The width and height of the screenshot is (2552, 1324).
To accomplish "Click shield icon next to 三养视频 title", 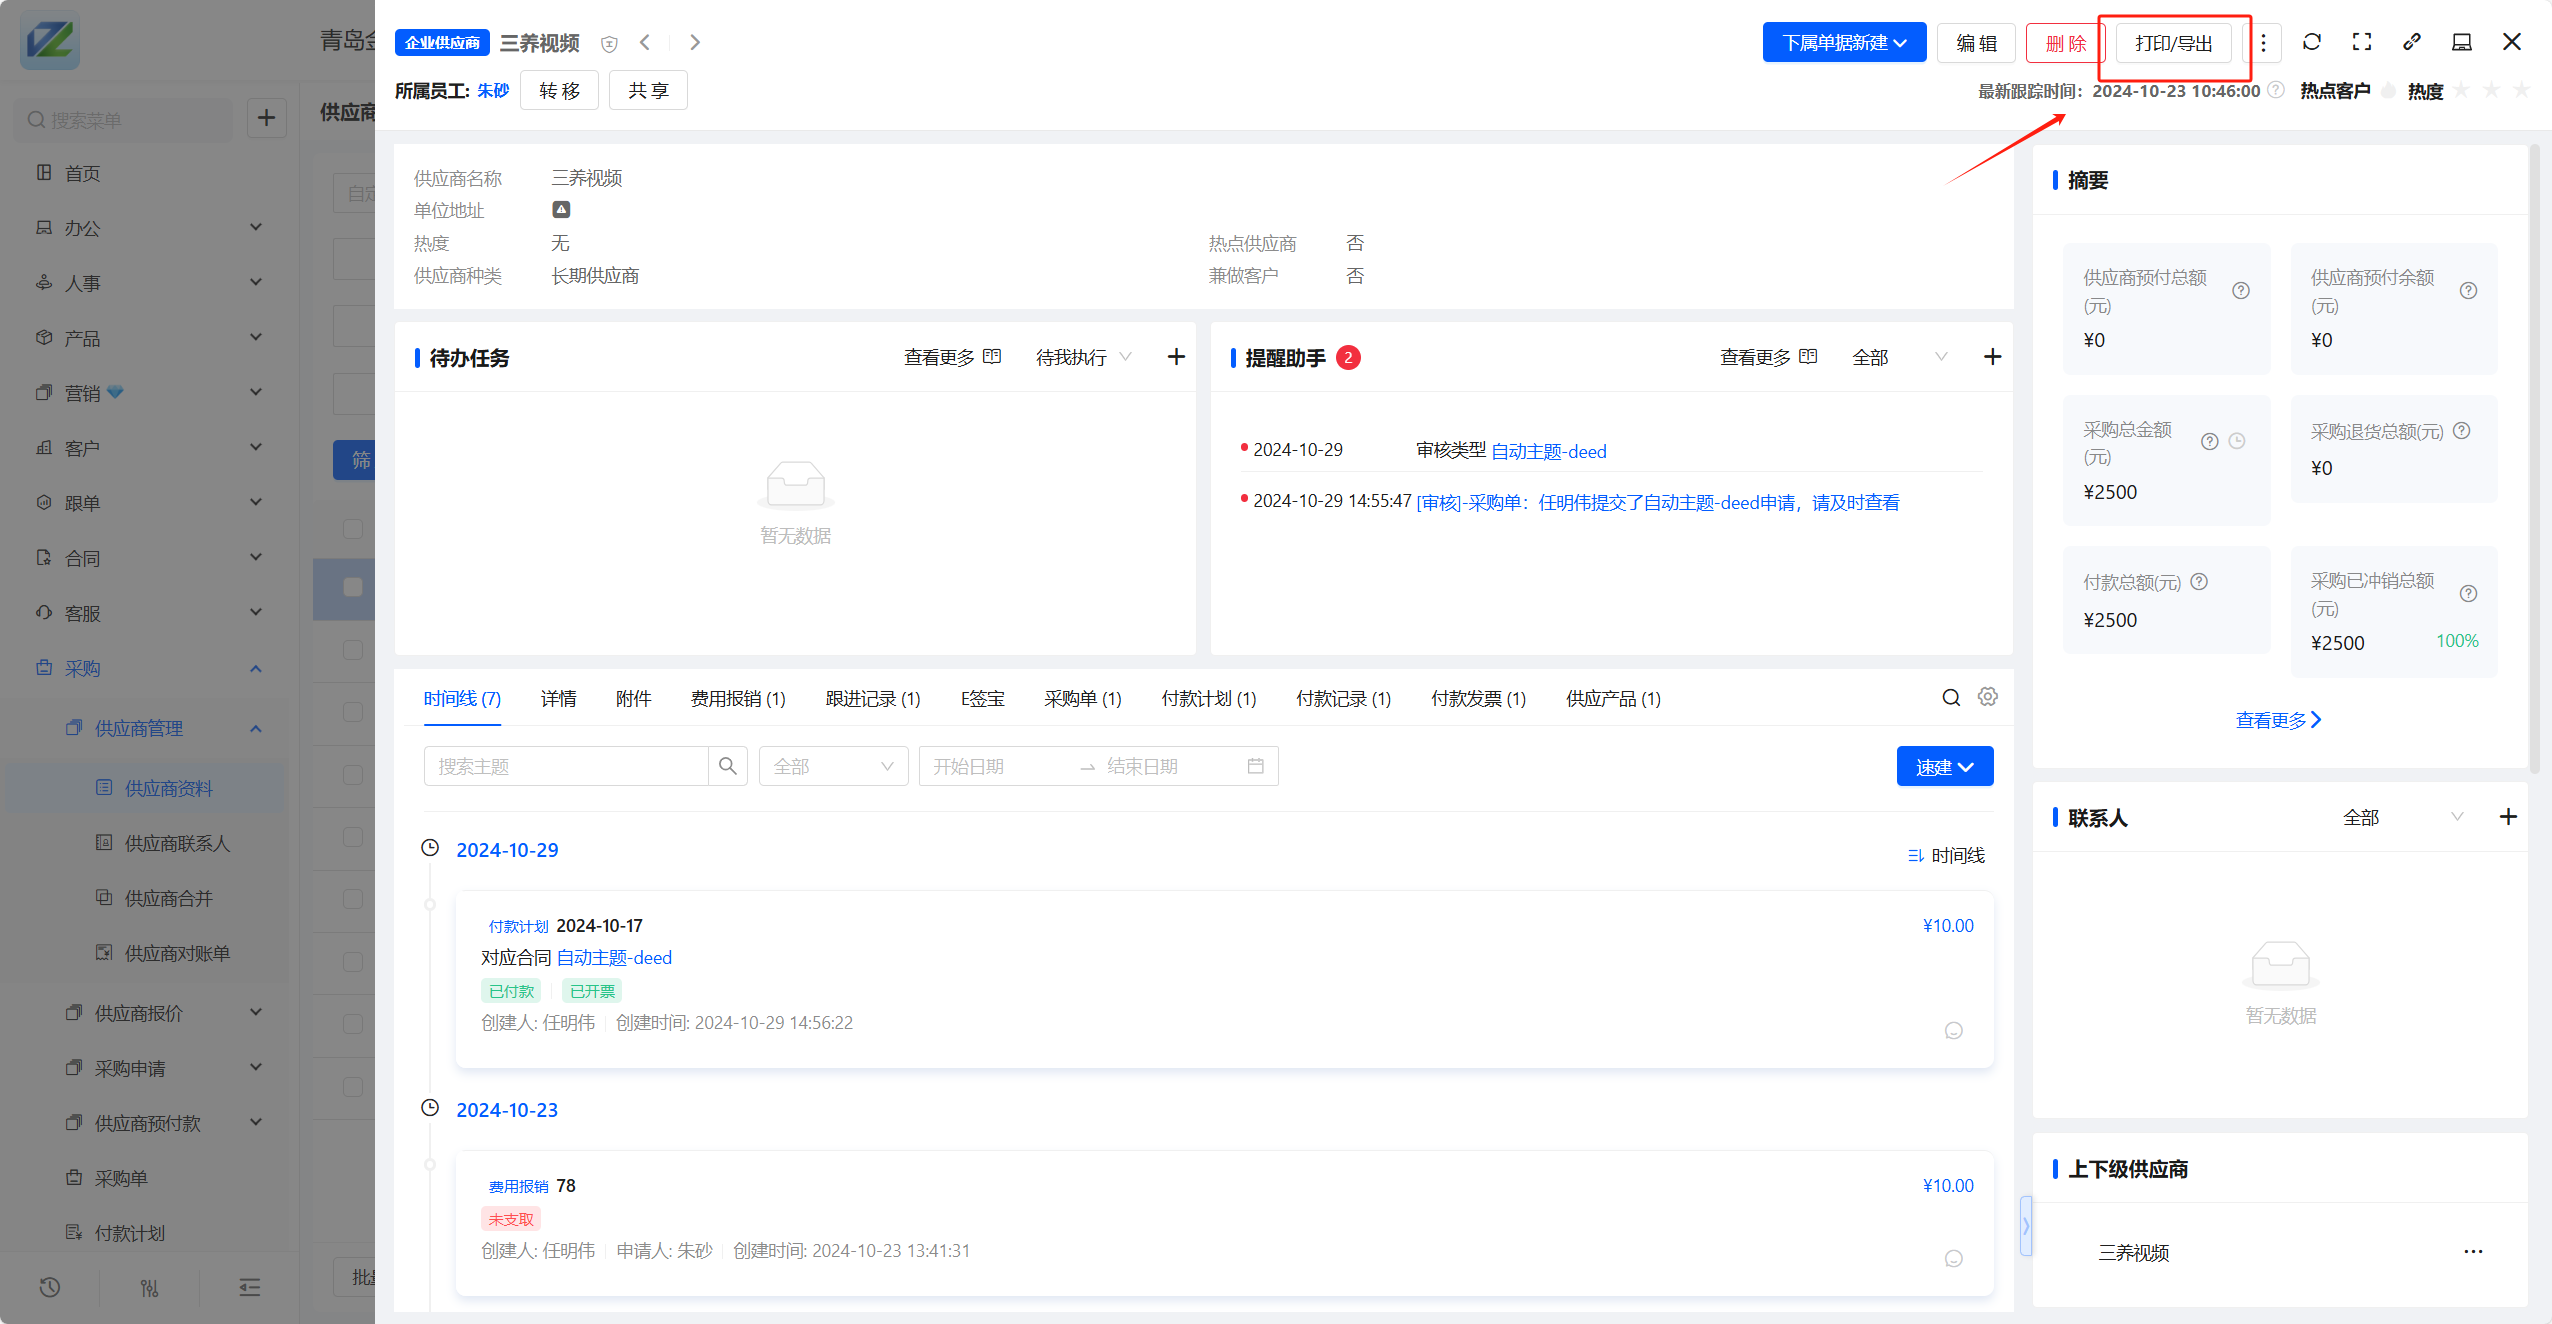I will tap(609, 43).
